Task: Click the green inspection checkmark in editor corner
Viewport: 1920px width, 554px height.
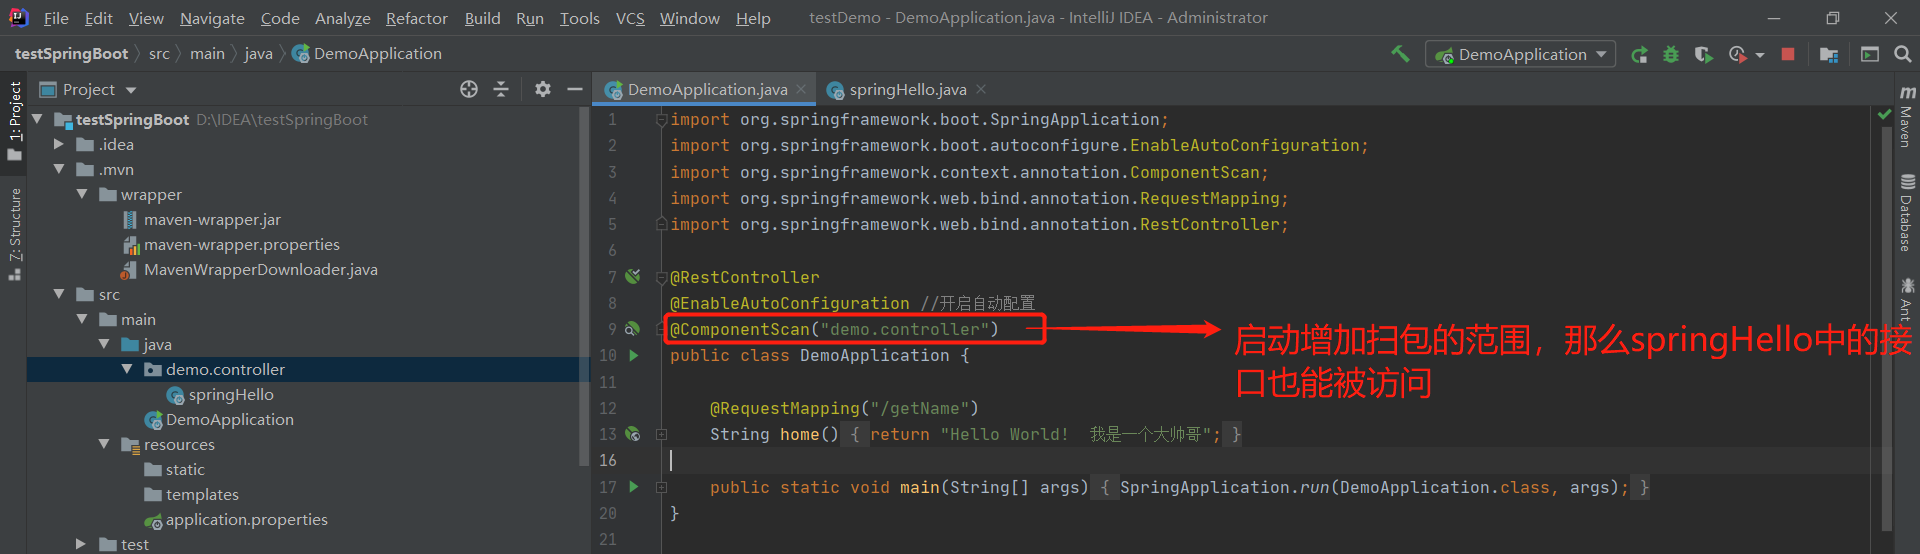Action: 1885,116
